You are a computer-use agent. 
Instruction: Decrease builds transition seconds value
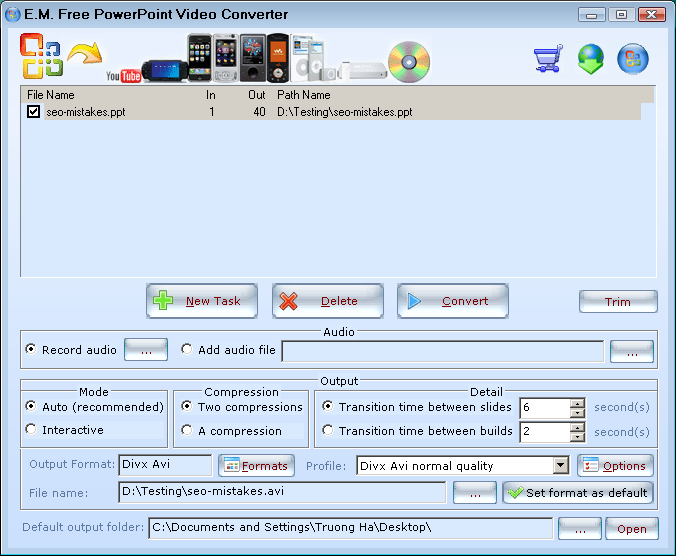coord(577,437)
